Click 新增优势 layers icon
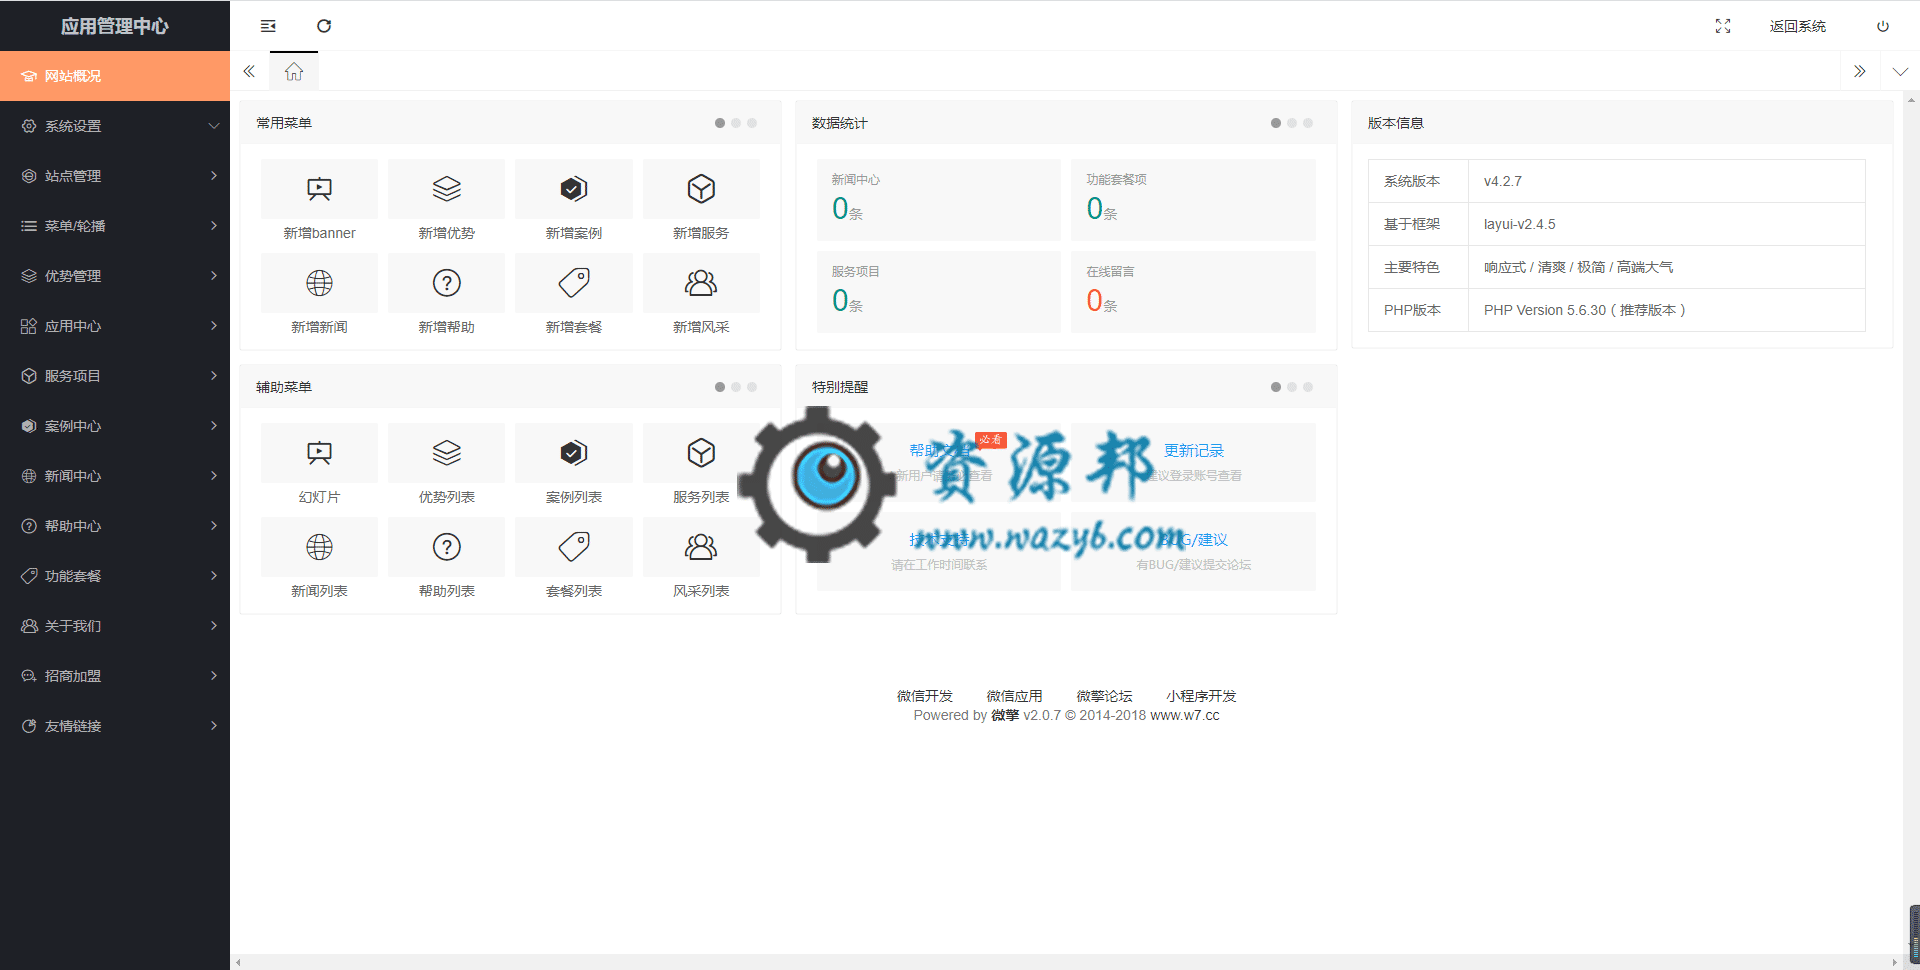1920x970 pixels. tap(446, 189)
